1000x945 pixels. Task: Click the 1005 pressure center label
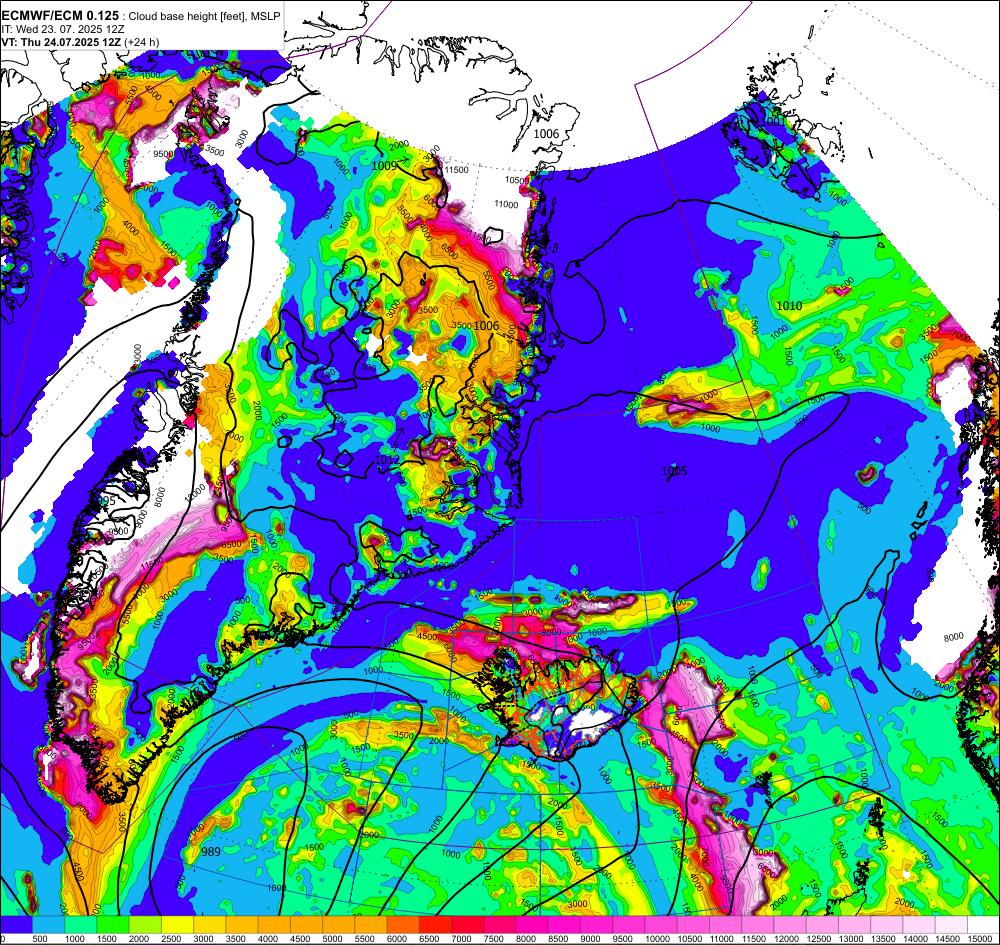674,471
